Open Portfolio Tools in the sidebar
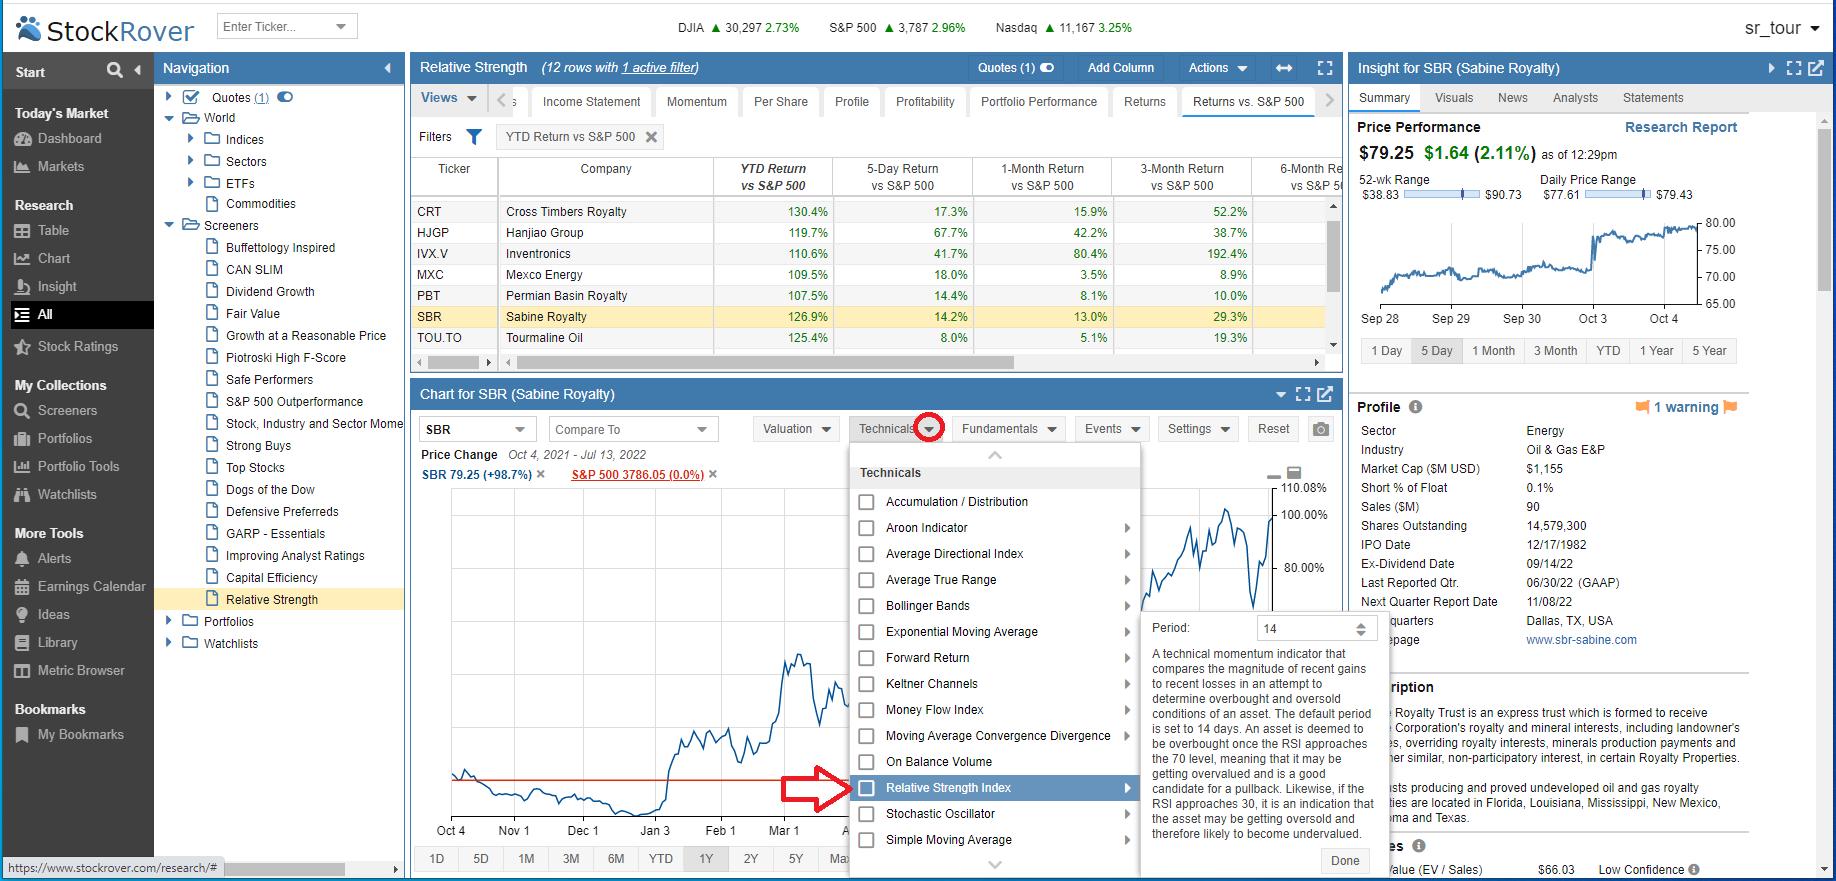This screenshot has width=1836, height=881. (x=66, y=467)
